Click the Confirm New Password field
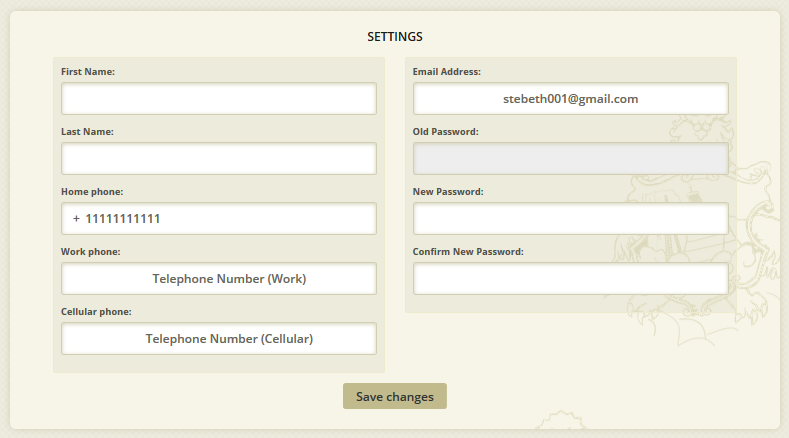This screenshot has height=438, width=789. 571,278
